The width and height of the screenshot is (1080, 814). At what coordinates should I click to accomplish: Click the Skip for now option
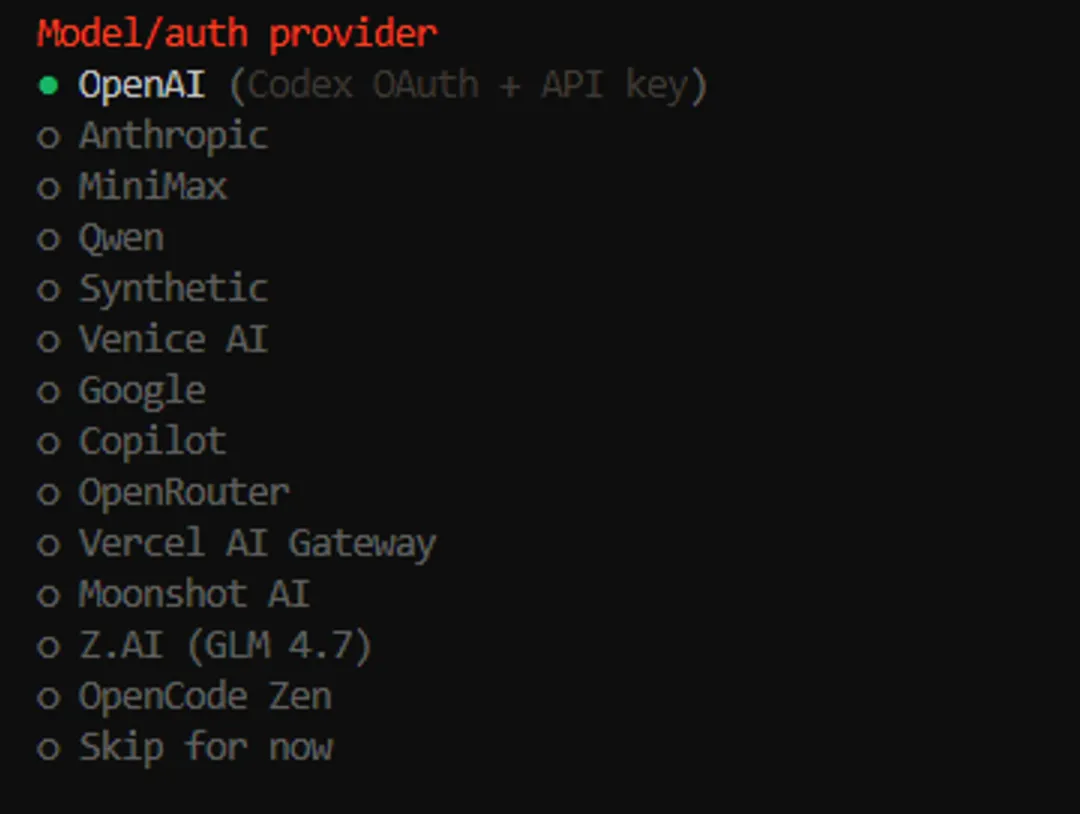click(x=205, y=747)
